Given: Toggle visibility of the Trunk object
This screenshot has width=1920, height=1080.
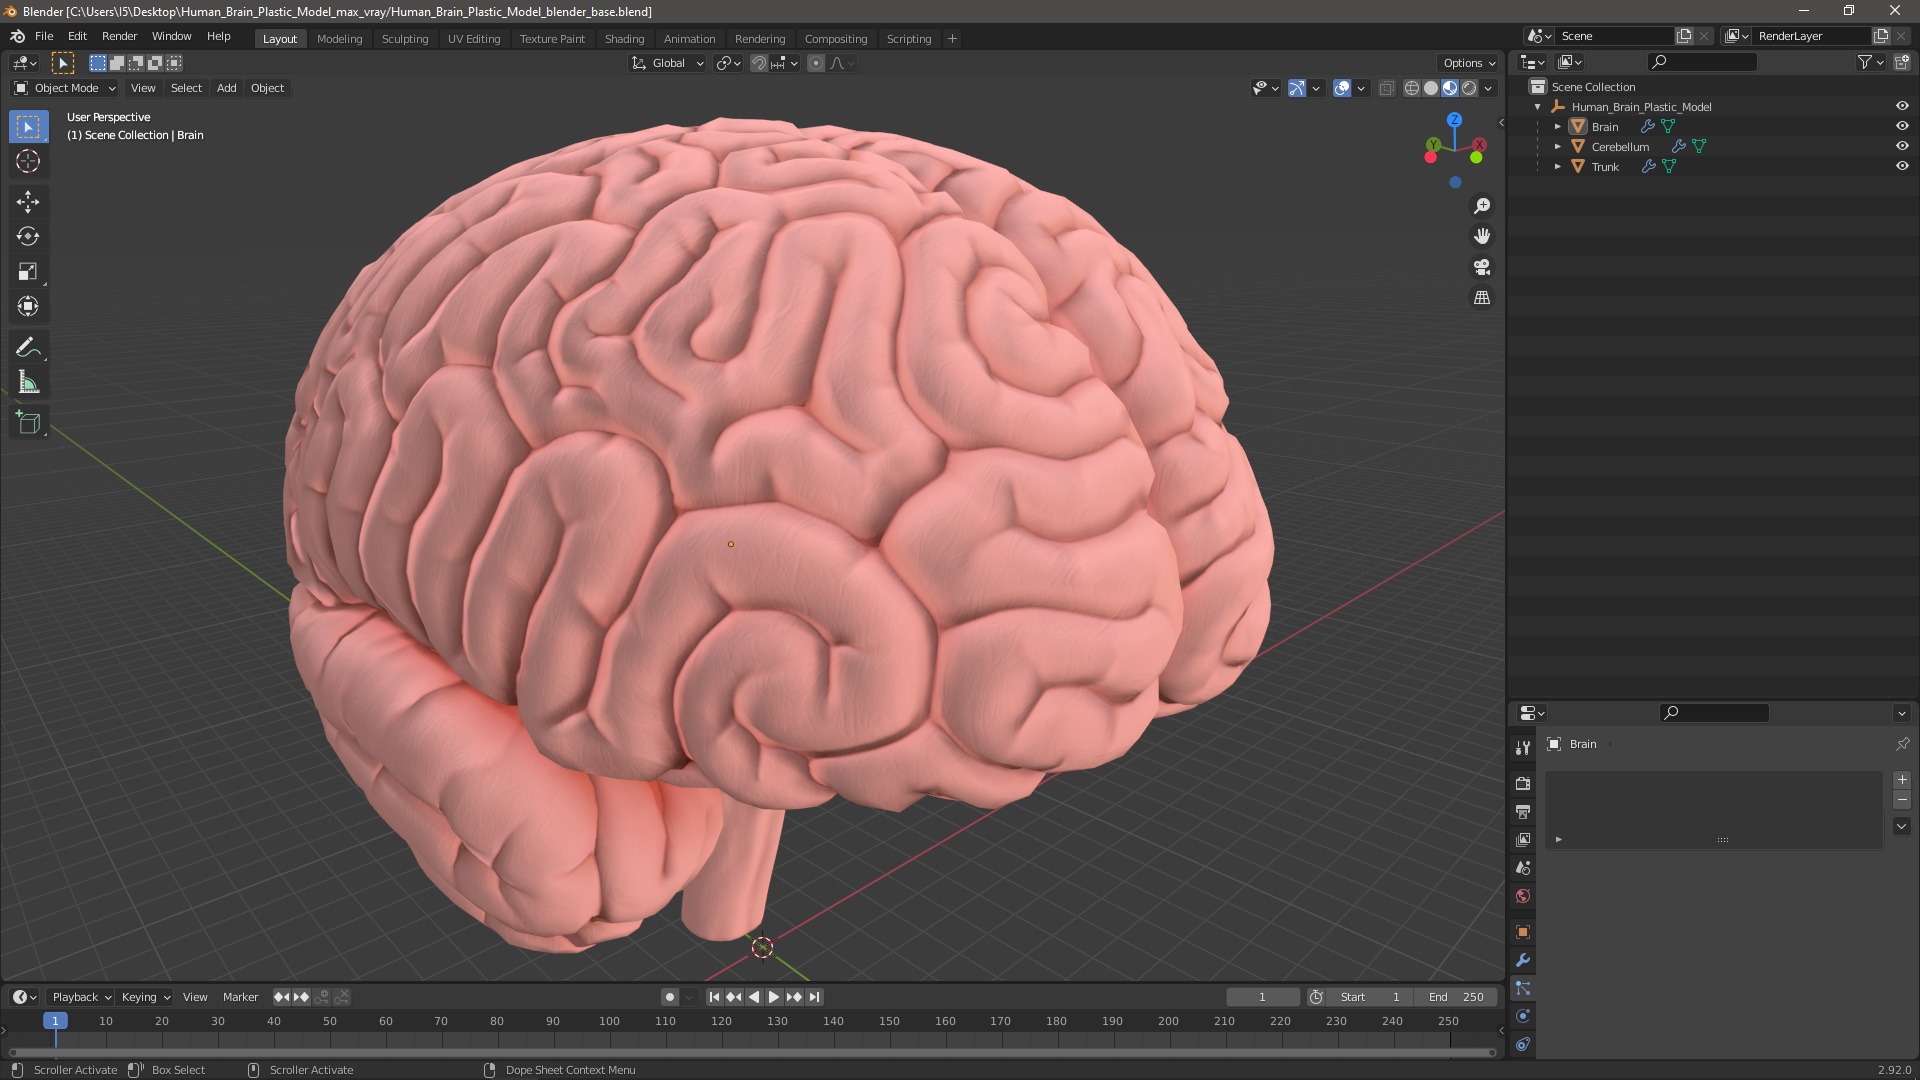Looking at the screenshot, I should click(x=1902, y=166).
